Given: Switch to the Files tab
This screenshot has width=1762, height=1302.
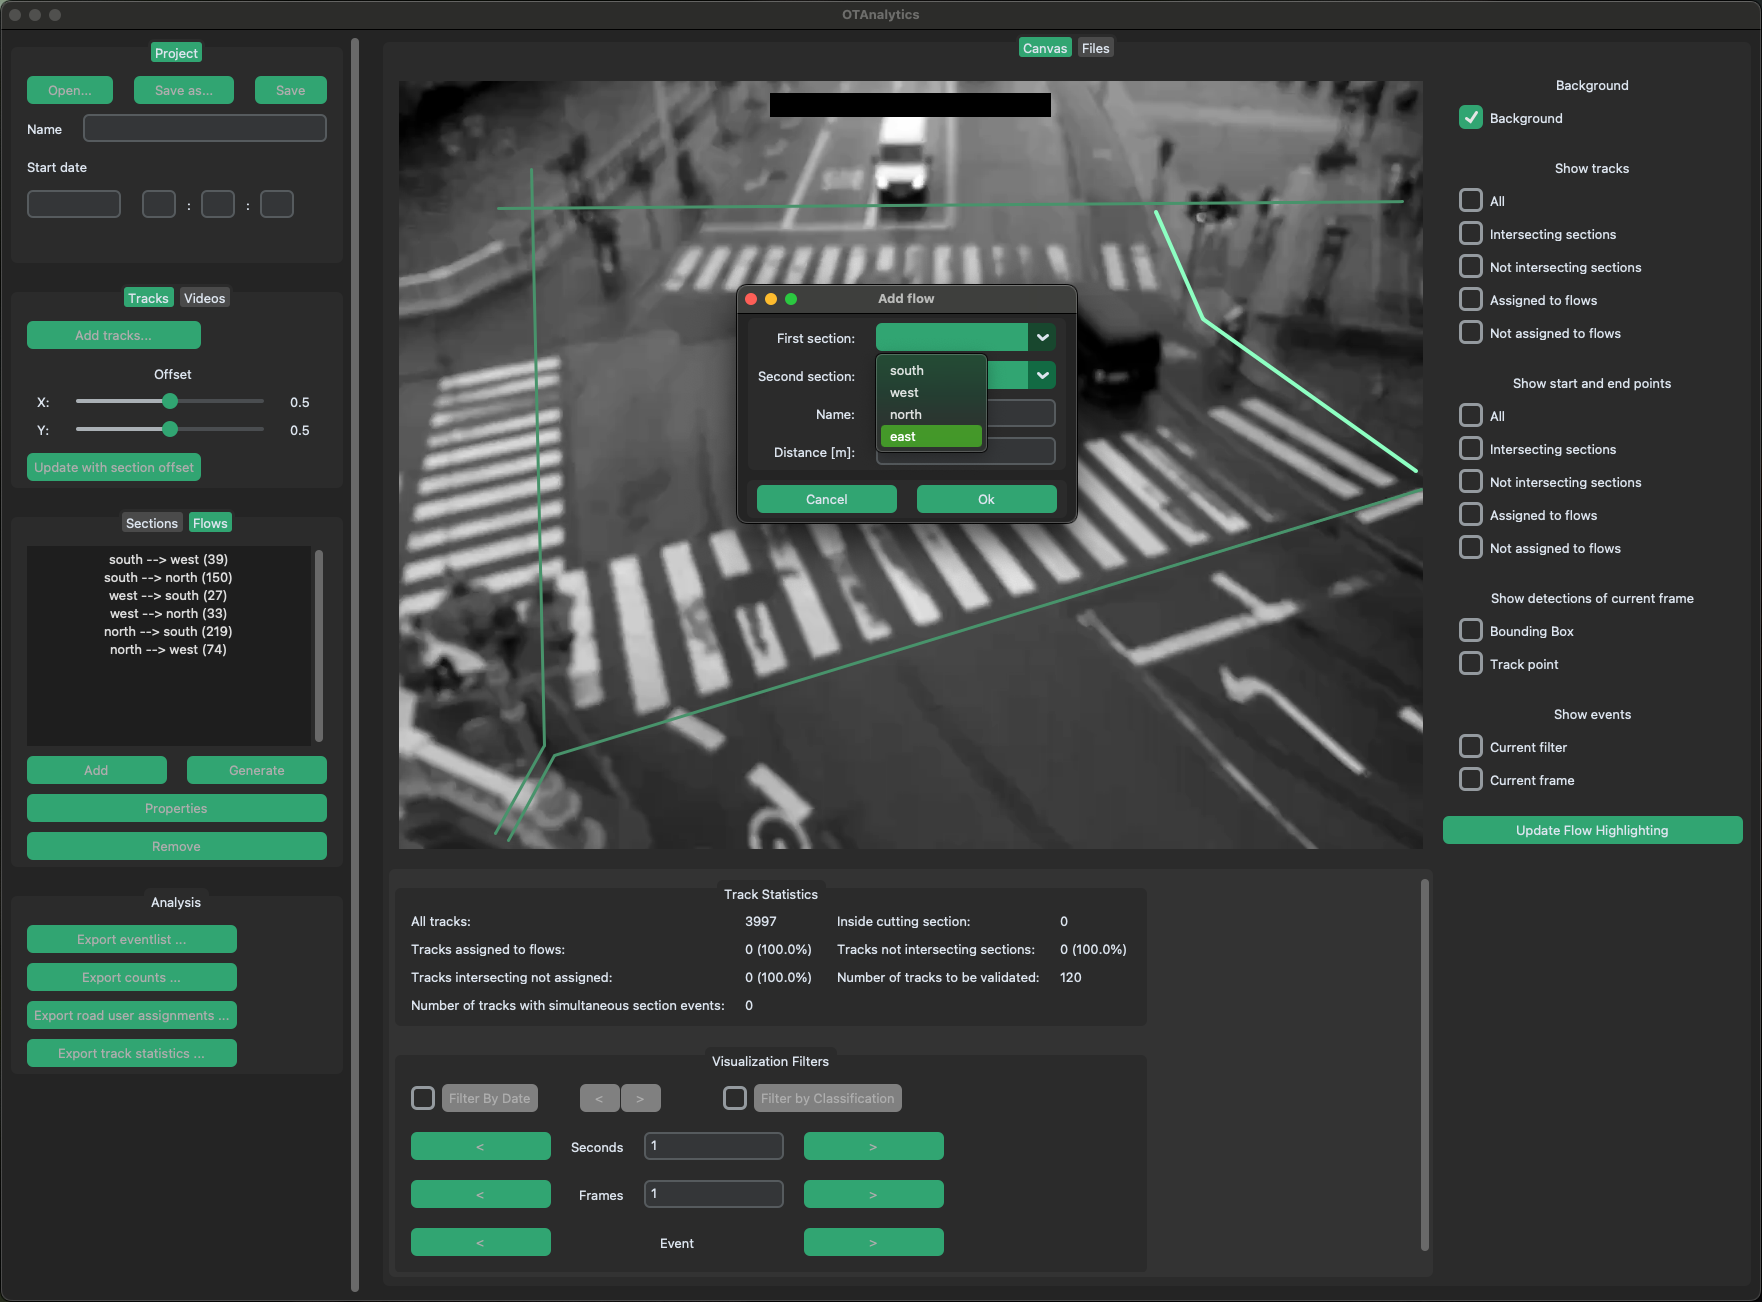Looking at the screenshot, I should click(x=1095, y=48).
